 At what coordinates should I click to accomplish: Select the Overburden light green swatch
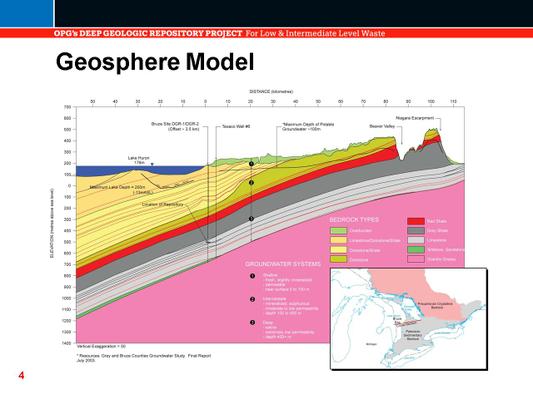click(x=339, y=231)
